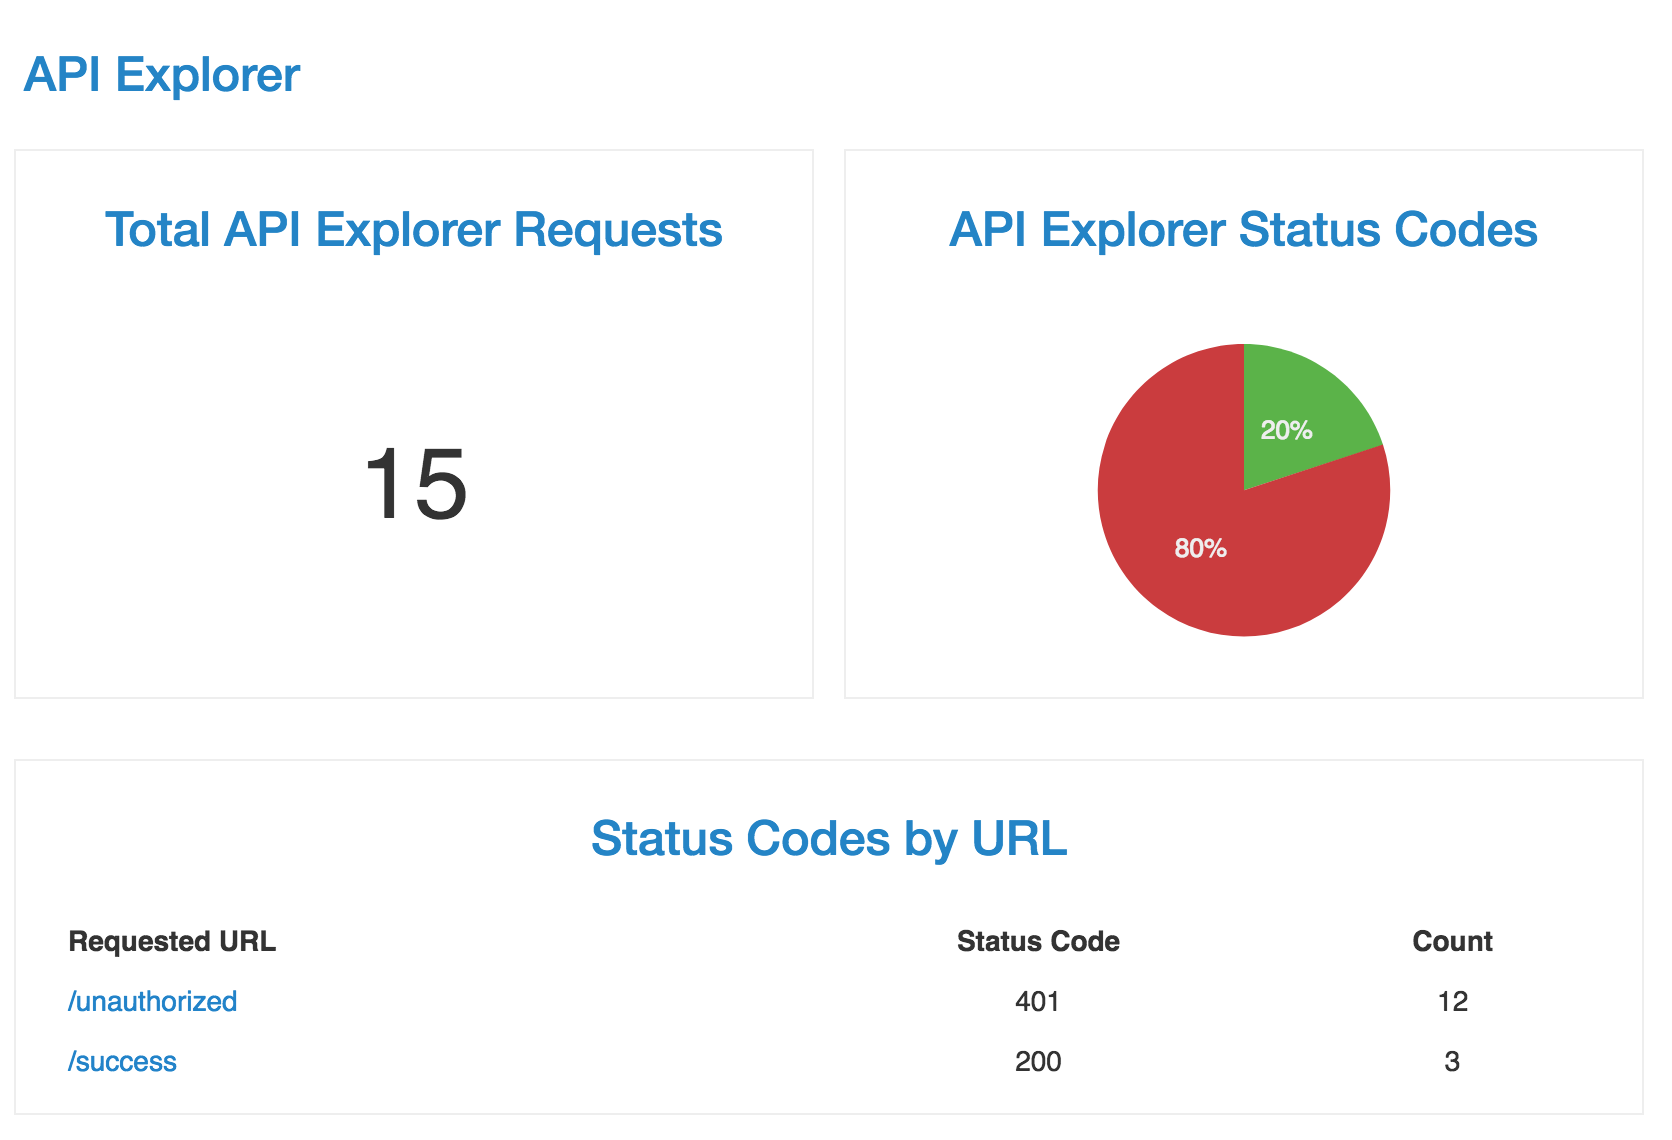1672x1140 pixels.
Task: Click the 401 status code cell
Action: coord(1037,1000)
